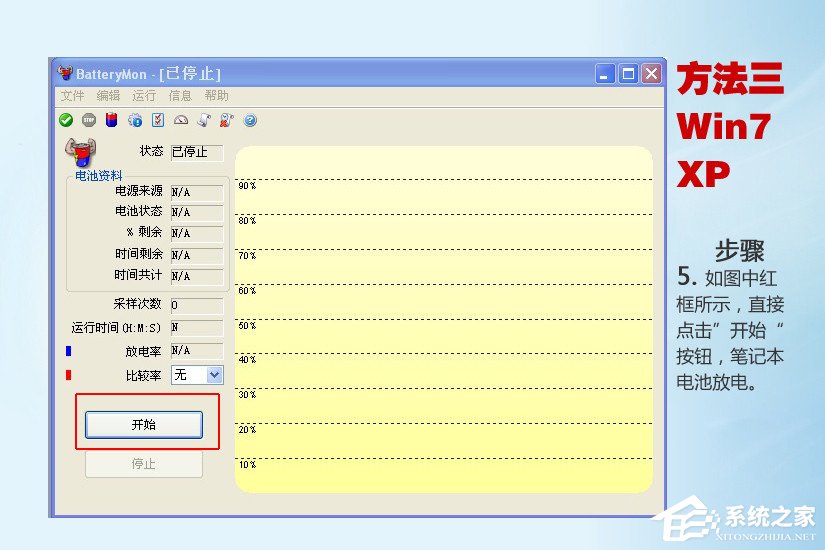Image resolution: width=825 pixels, height=550 pixels.
Task: Click the disabled 停止 button
Action: 144,464
